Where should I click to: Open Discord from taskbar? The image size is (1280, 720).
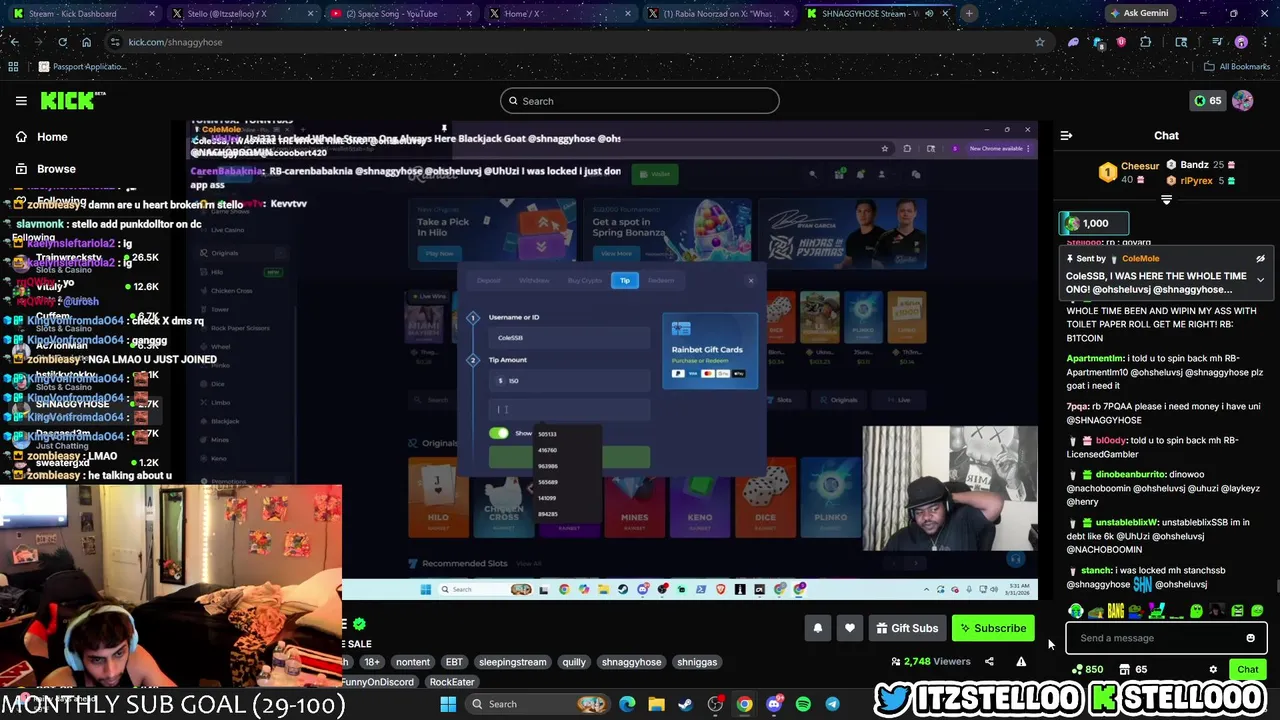pyautogui.click(x=774, y=704)
